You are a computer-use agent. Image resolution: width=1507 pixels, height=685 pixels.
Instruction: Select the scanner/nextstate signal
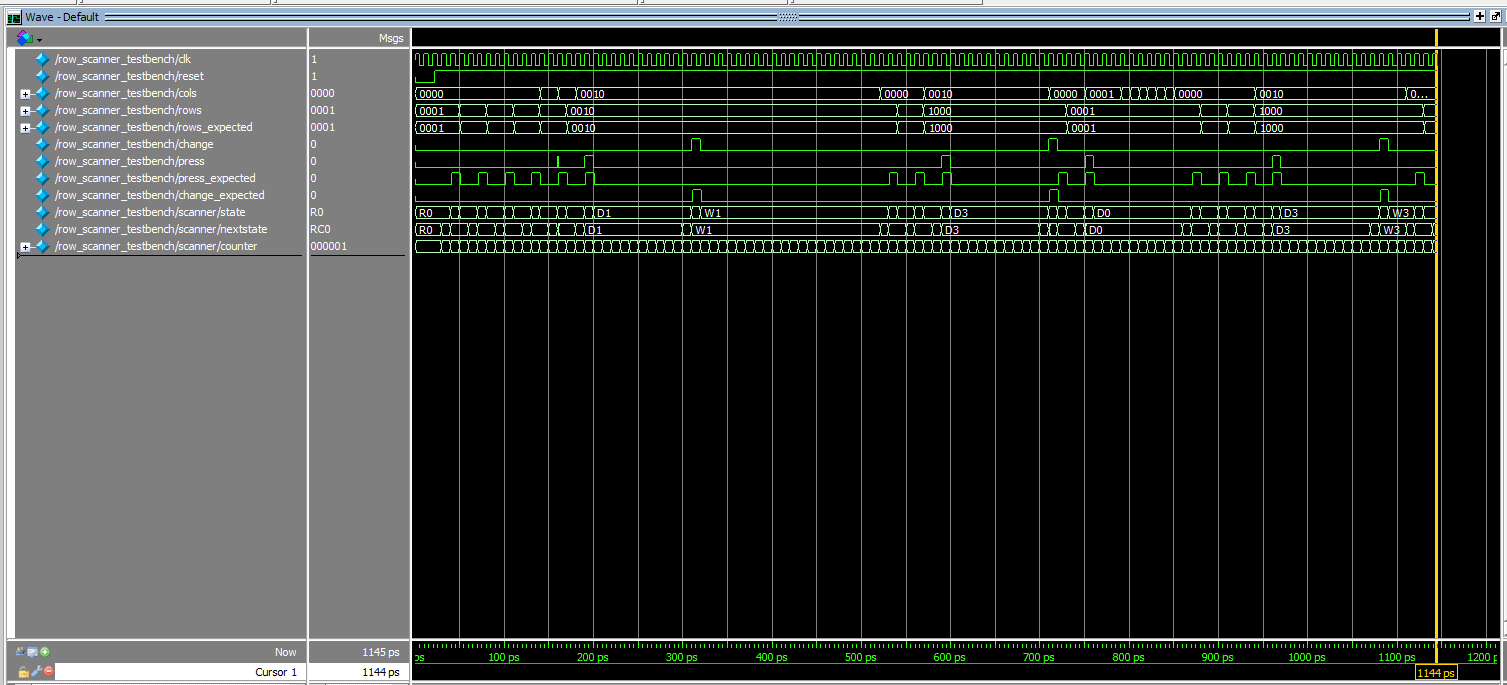click(x=161, y=229)
